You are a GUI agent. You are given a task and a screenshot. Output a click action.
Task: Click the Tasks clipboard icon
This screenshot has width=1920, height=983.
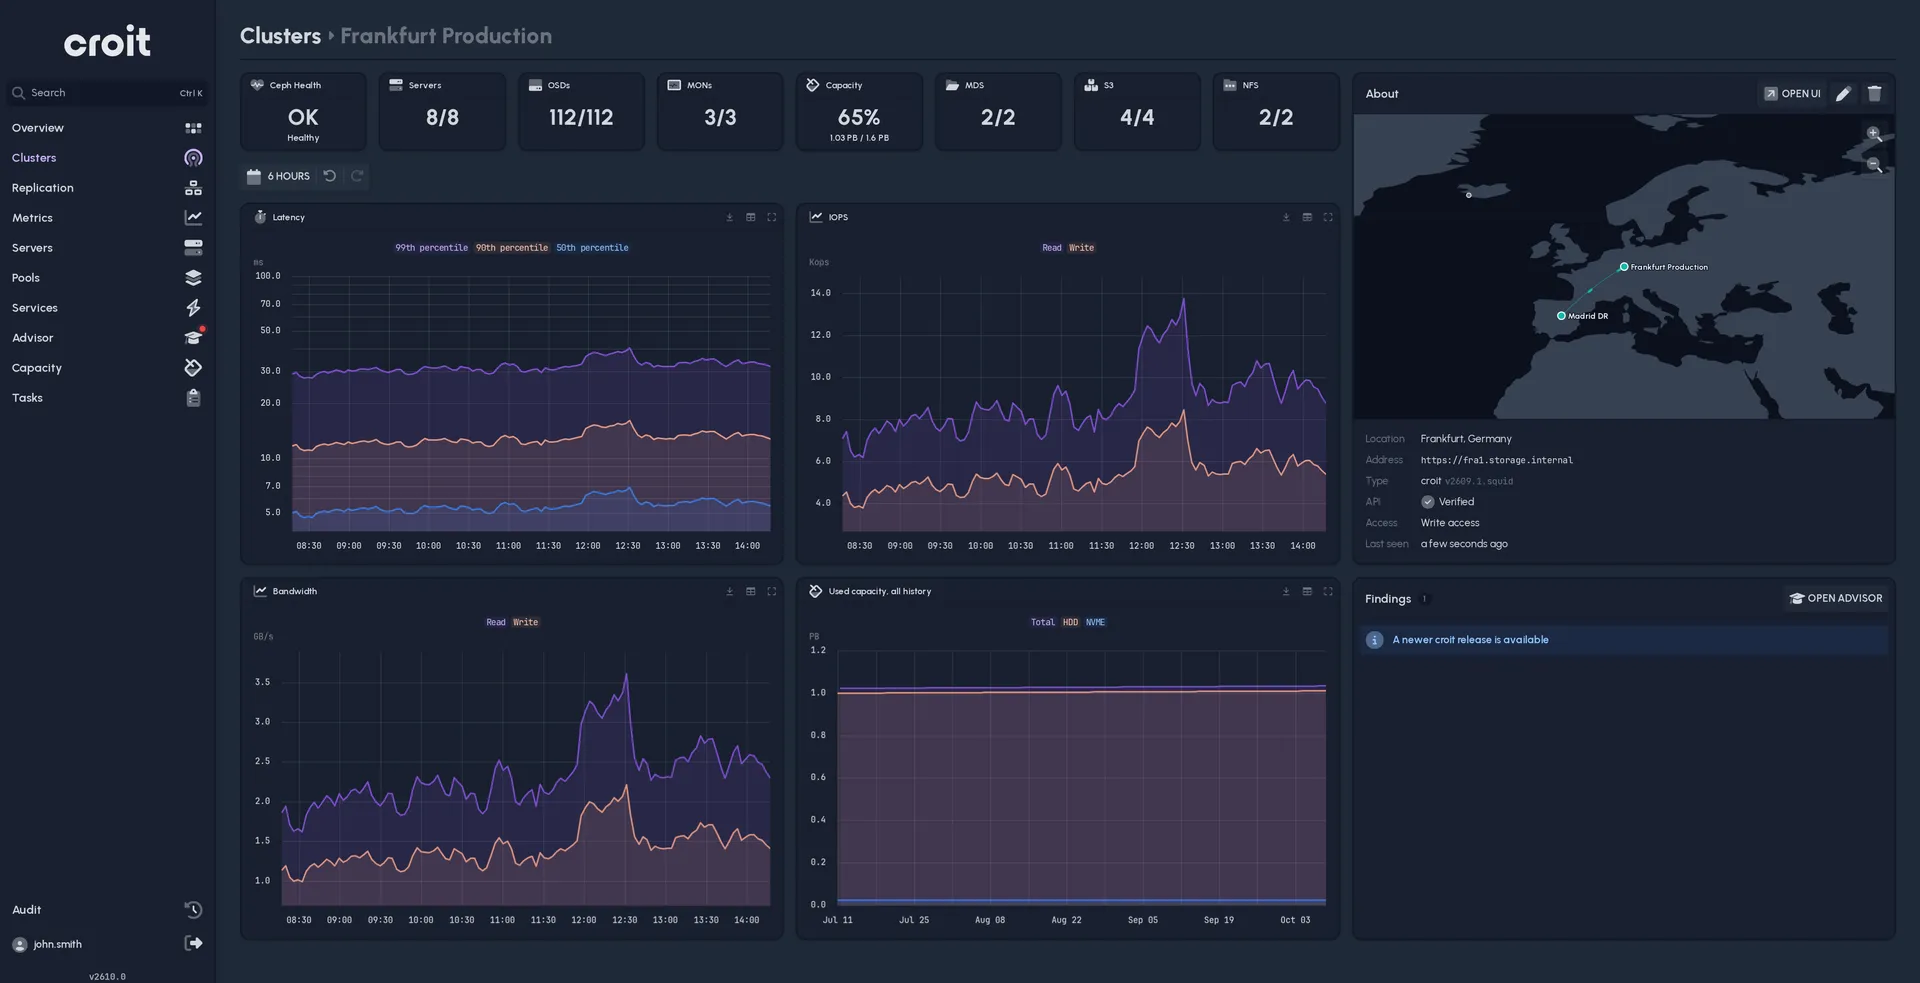(x=193, y=398)
